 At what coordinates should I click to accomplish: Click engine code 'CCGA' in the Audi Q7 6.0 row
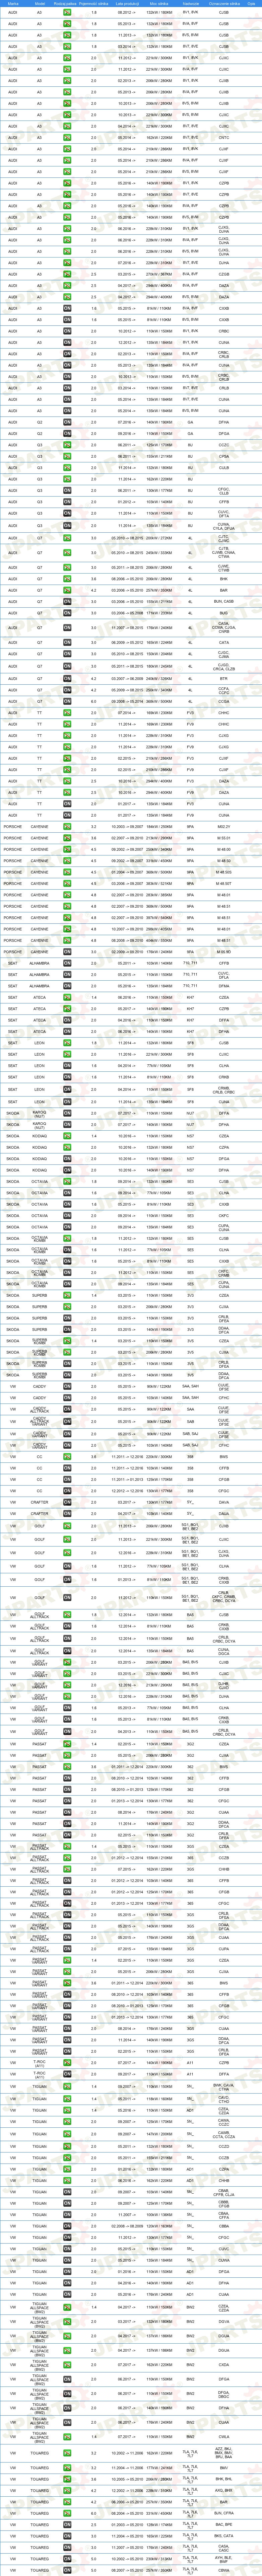pyautogui.click(x=224, y=701)
